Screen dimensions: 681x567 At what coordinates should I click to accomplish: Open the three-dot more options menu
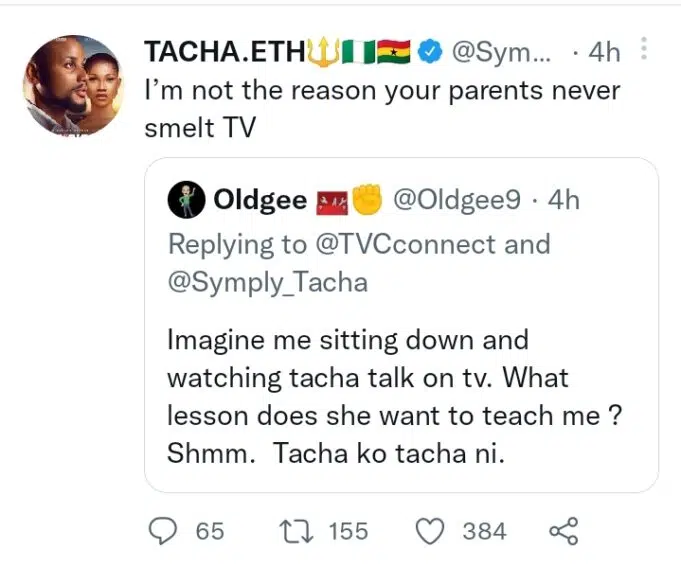(x=644, y=48)
